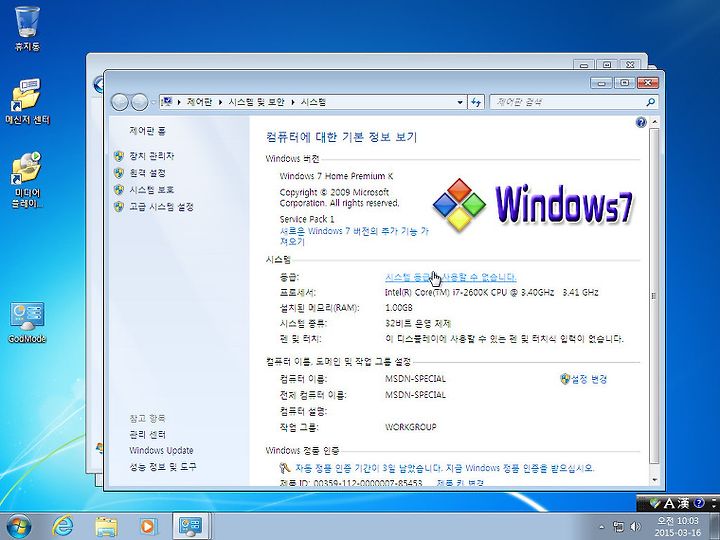This screenshot has height=540, width=720.
Task: Click the 시스템 등급 unavailable rating link
Action: point(450,277)
